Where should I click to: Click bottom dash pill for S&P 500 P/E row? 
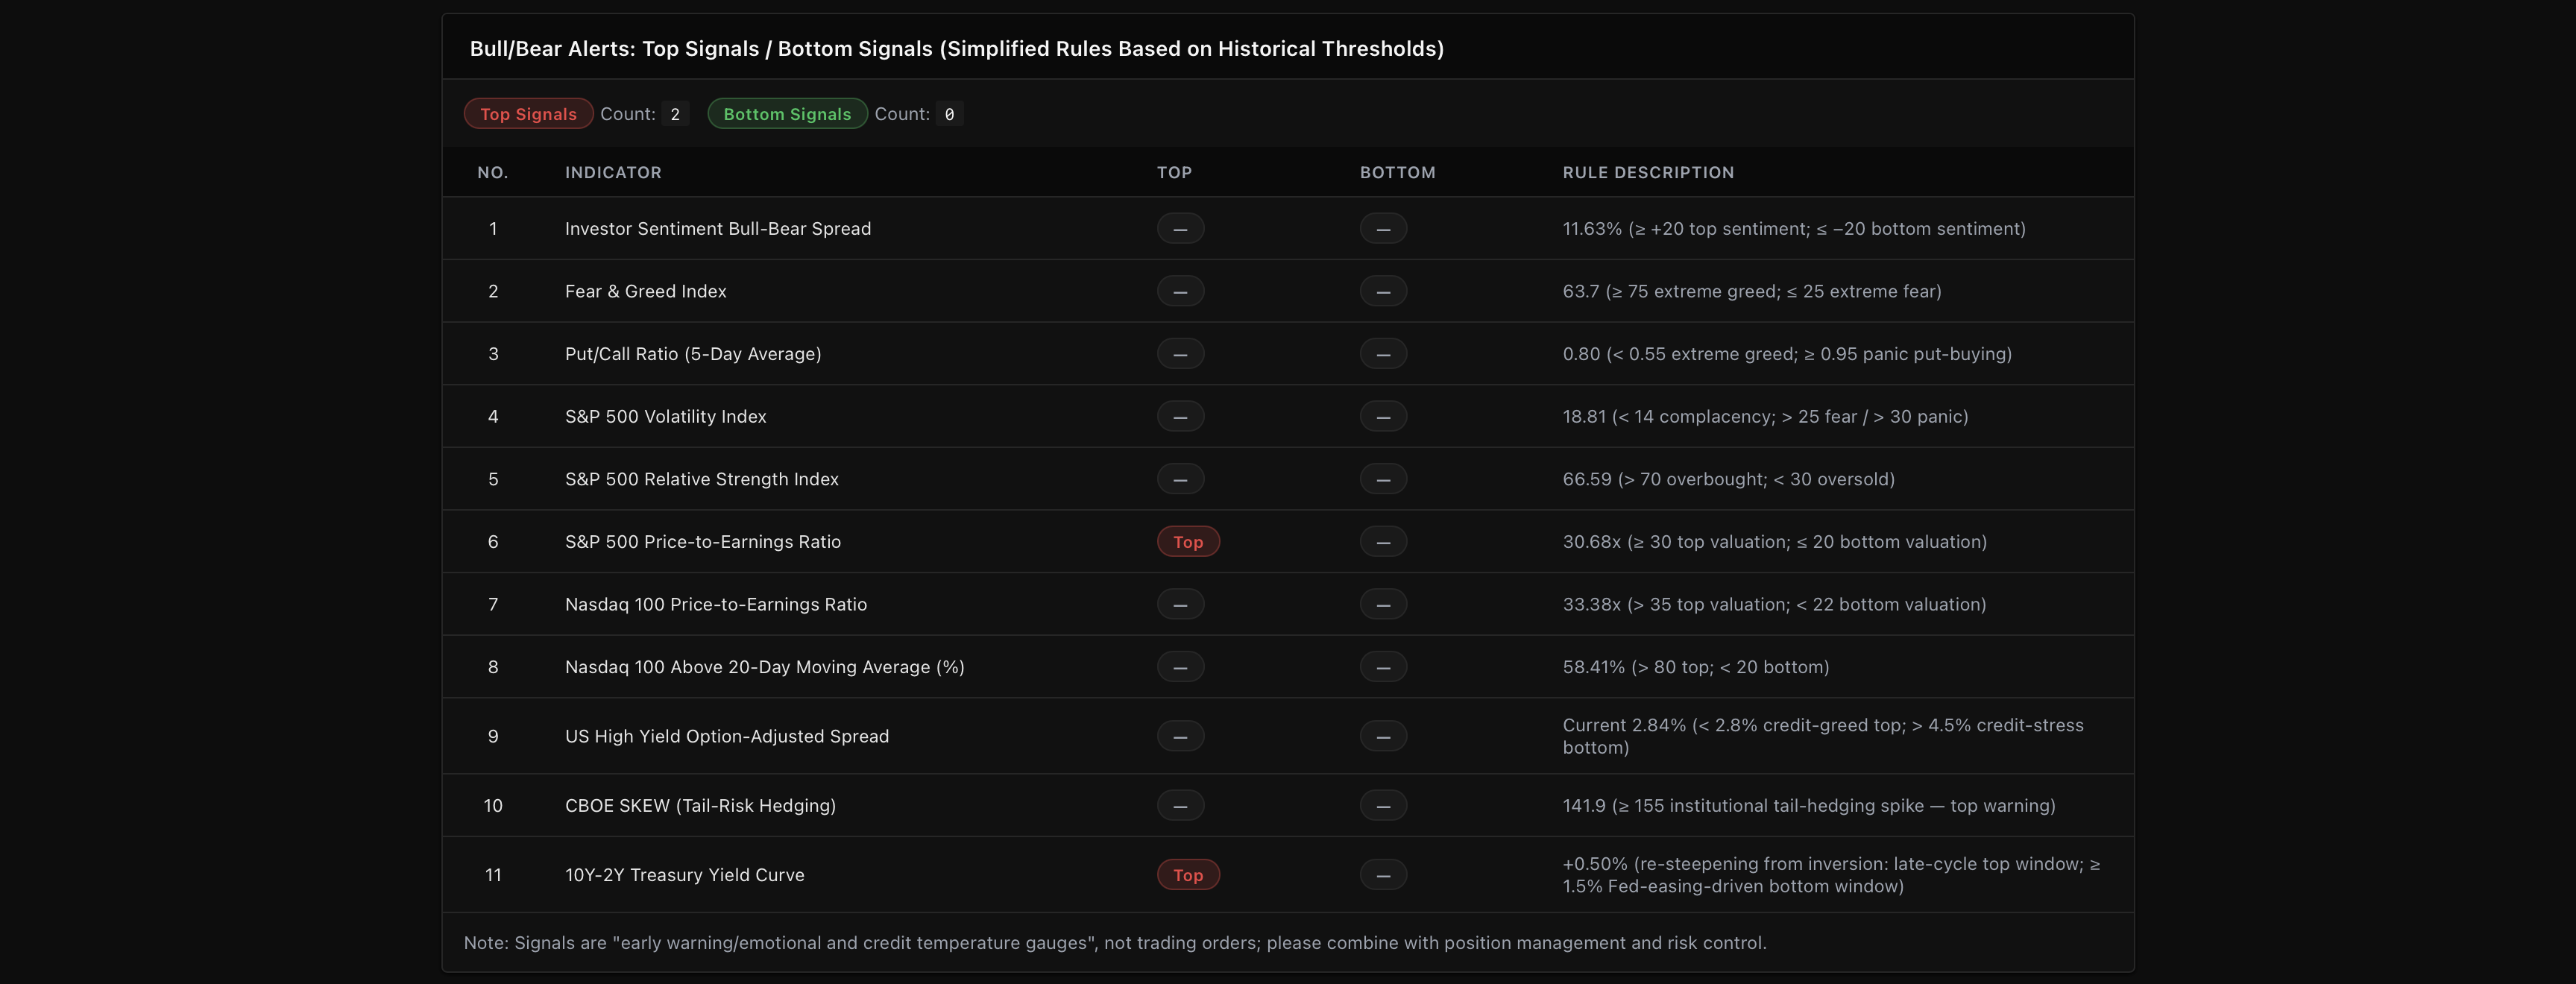(1383, 542)
